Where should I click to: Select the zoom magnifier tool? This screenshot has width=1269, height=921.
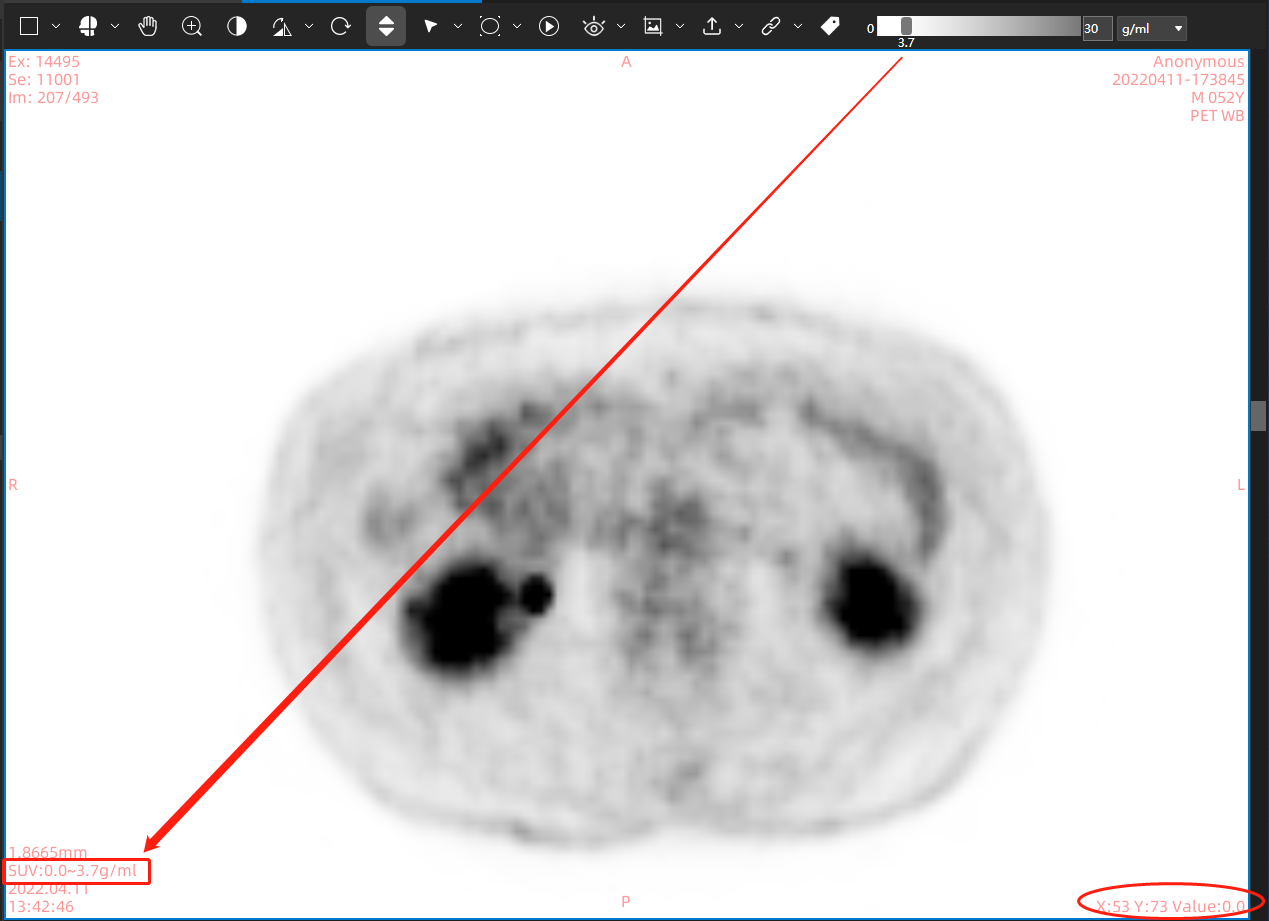pyautogui.click(x=192, y=26)
